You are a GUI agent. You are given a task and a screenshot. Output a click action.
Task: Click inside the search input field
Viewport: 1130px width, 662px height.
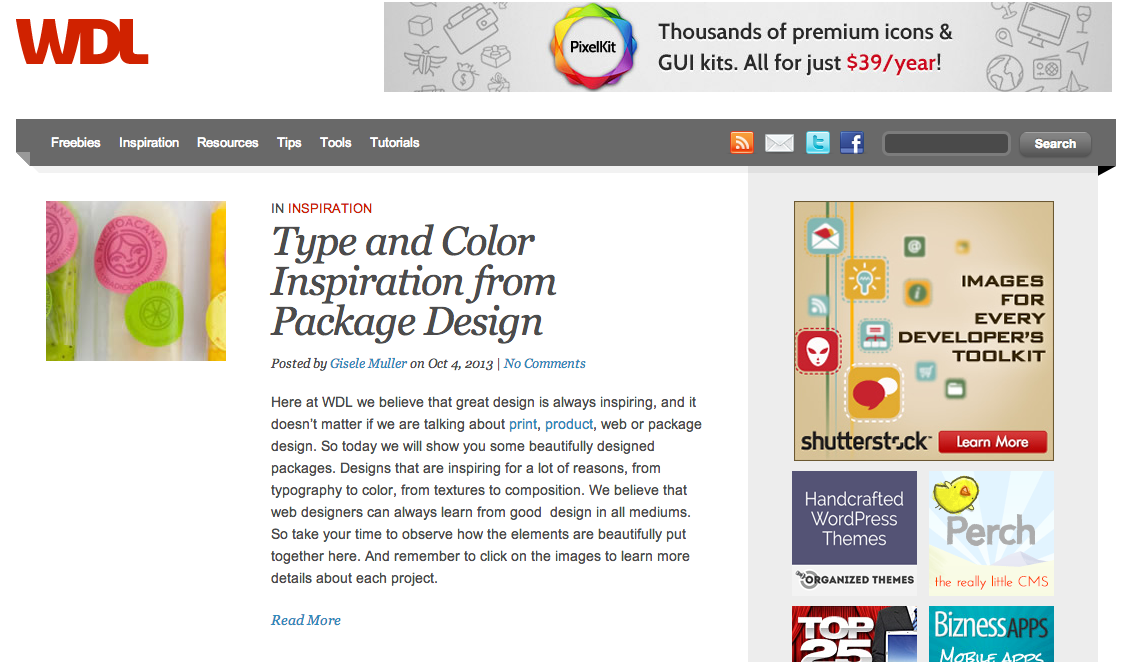[x=945, y=143]
